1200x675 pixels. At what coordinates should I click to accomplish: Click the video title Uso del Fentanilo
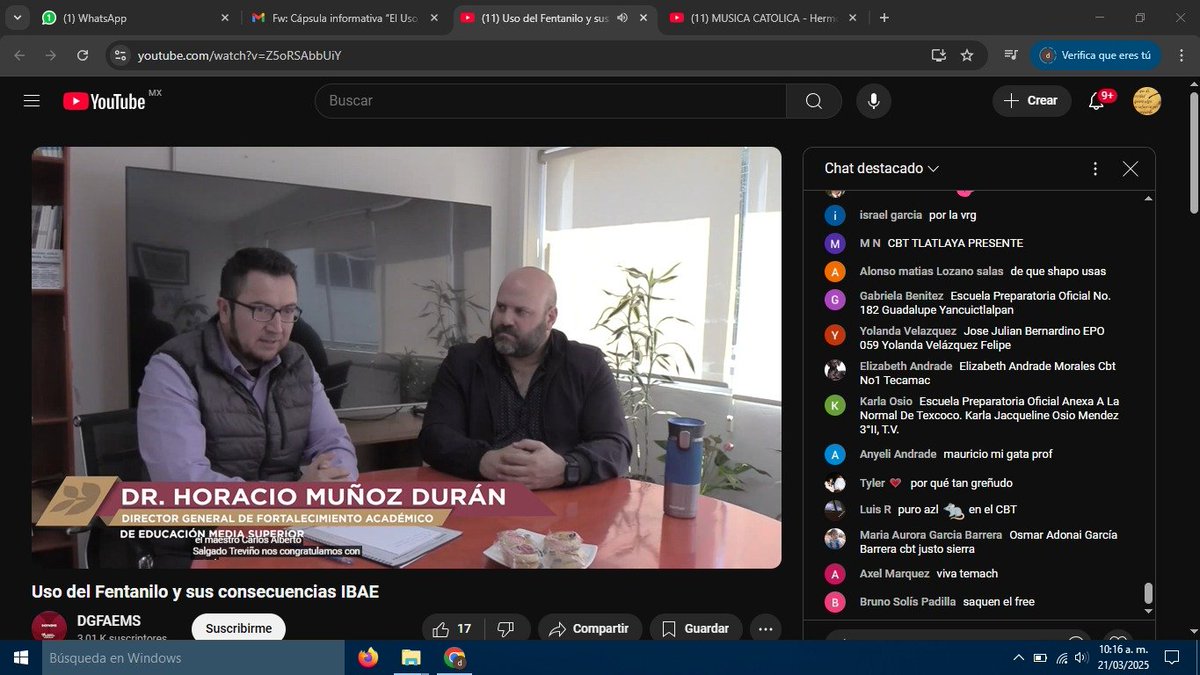(x=206, y=592)
